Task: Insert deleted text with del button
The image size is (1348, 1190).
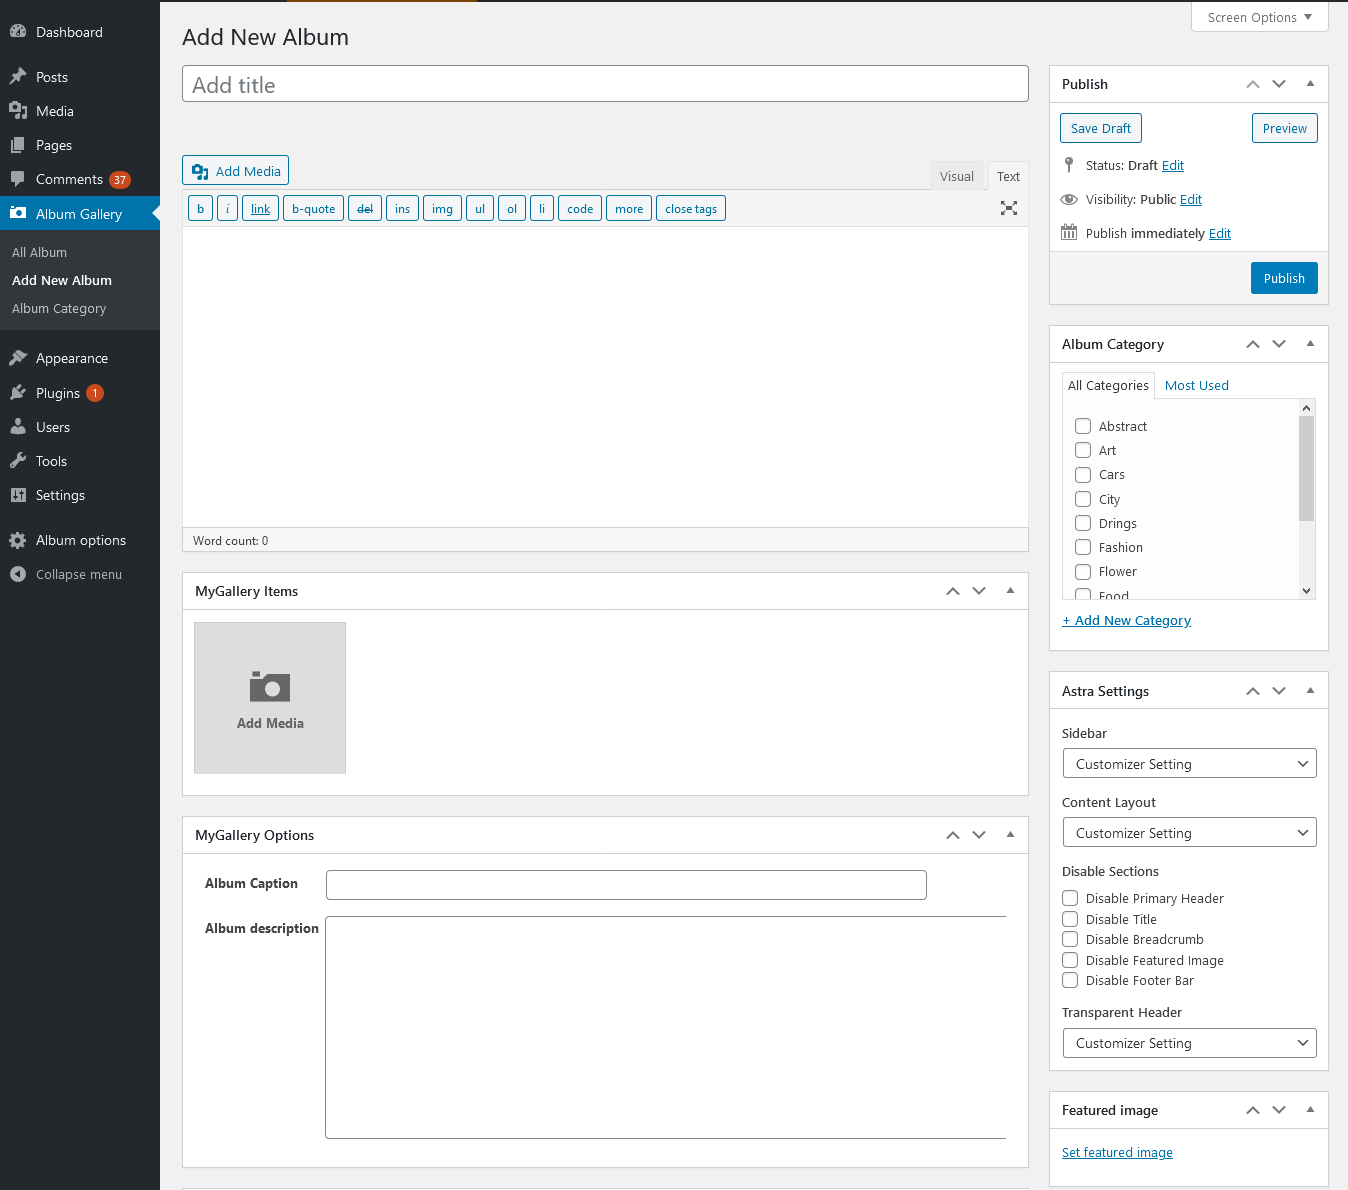Action: point(365,208)
